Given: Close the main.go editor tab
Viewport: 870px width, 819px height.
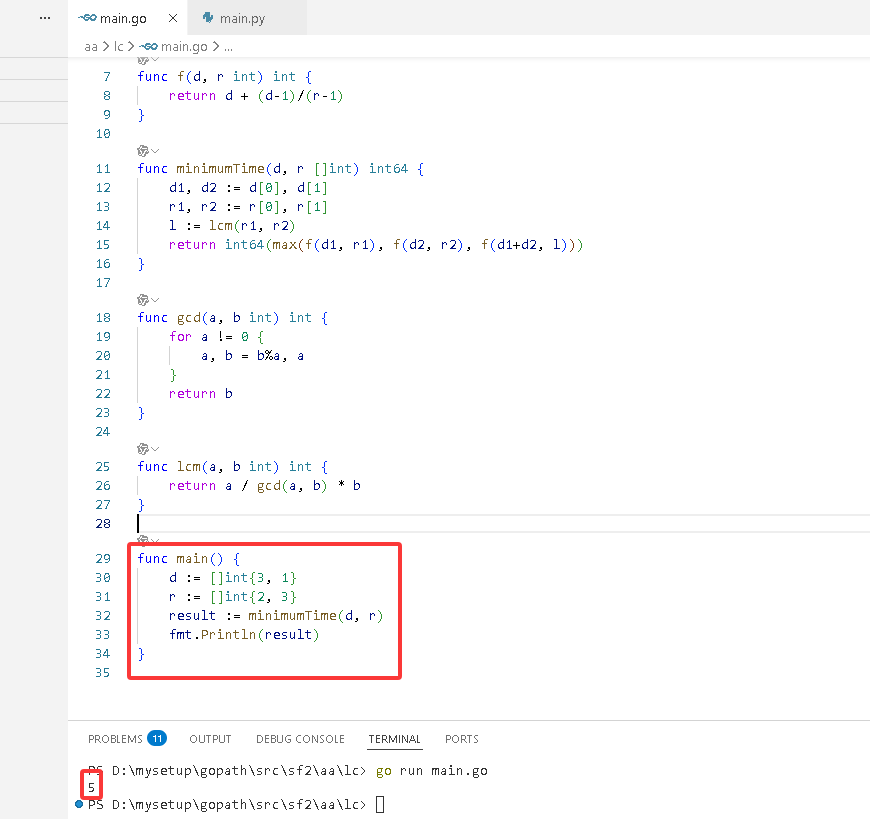Looking at the screenshot, I should click(173, 18).
